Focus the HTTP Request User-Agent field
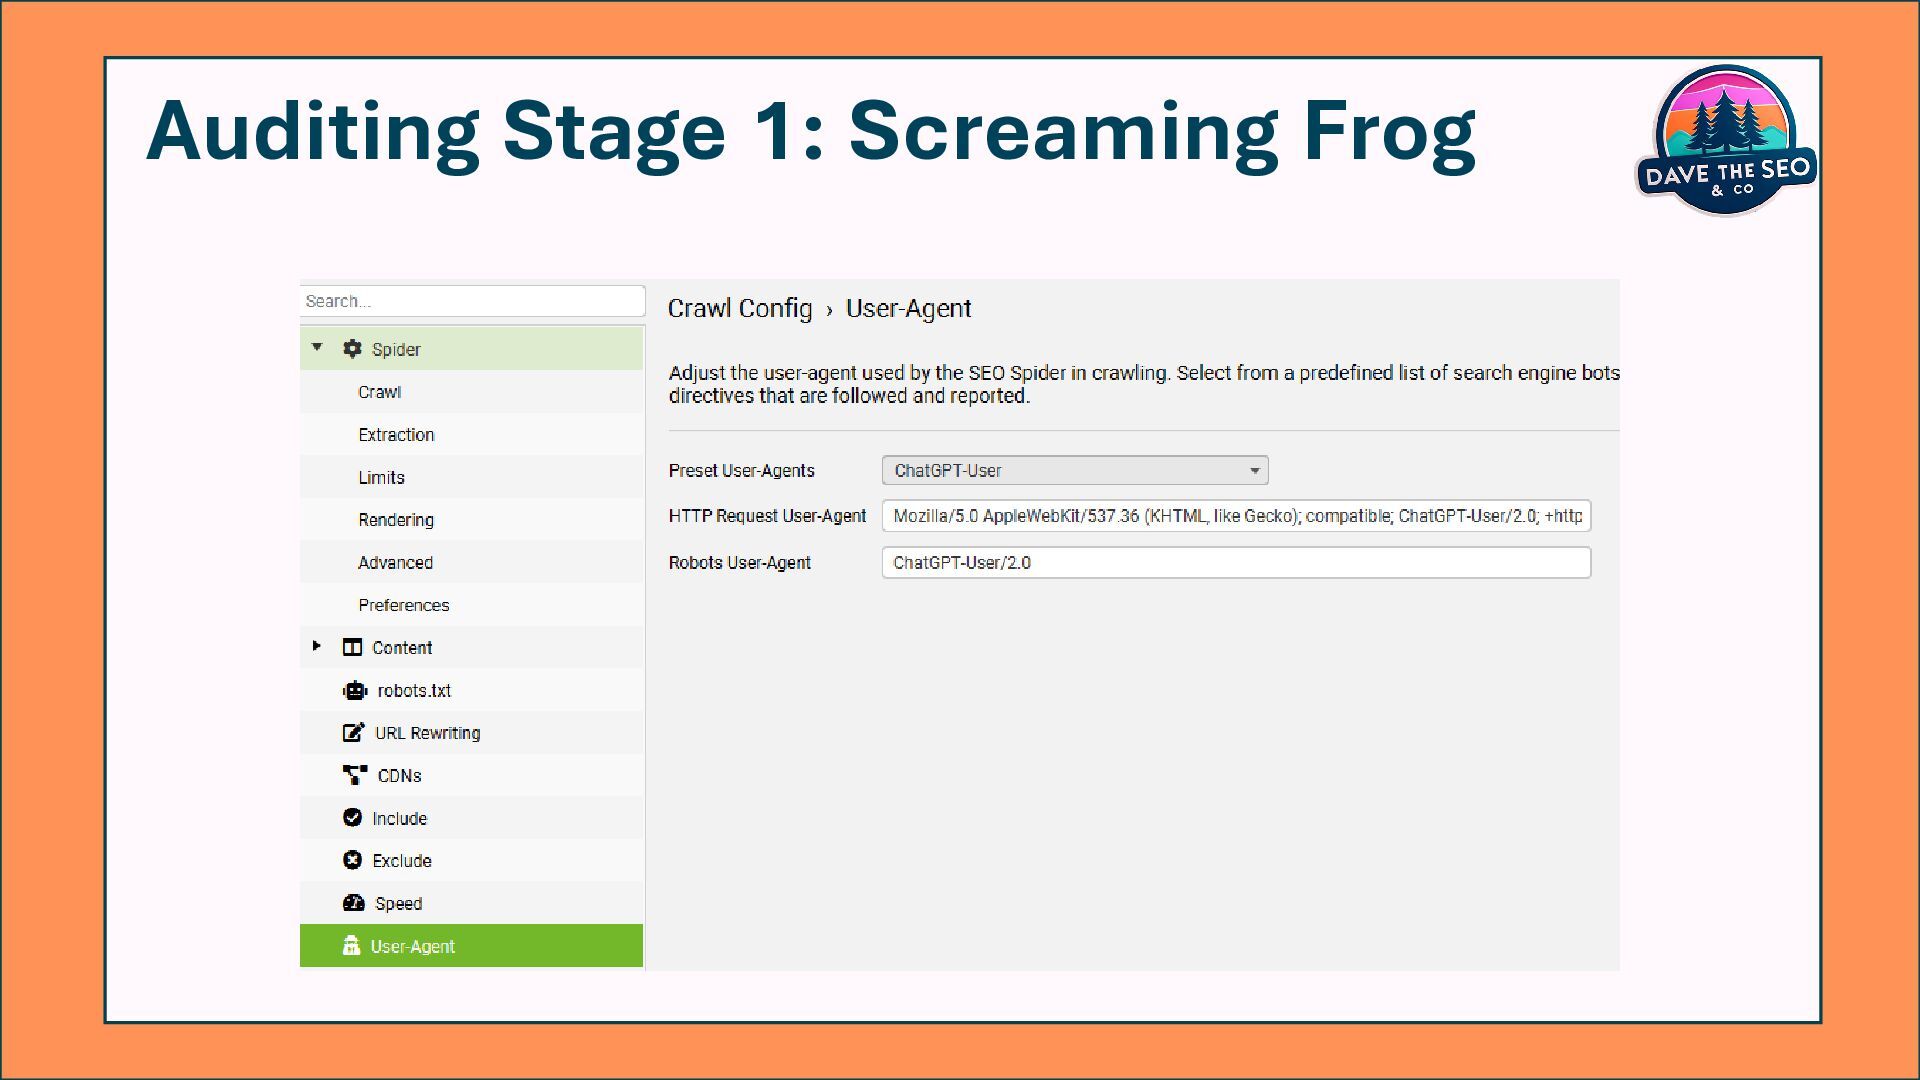Screen dimensions: 1920x1080 (x=1236, y=516)
